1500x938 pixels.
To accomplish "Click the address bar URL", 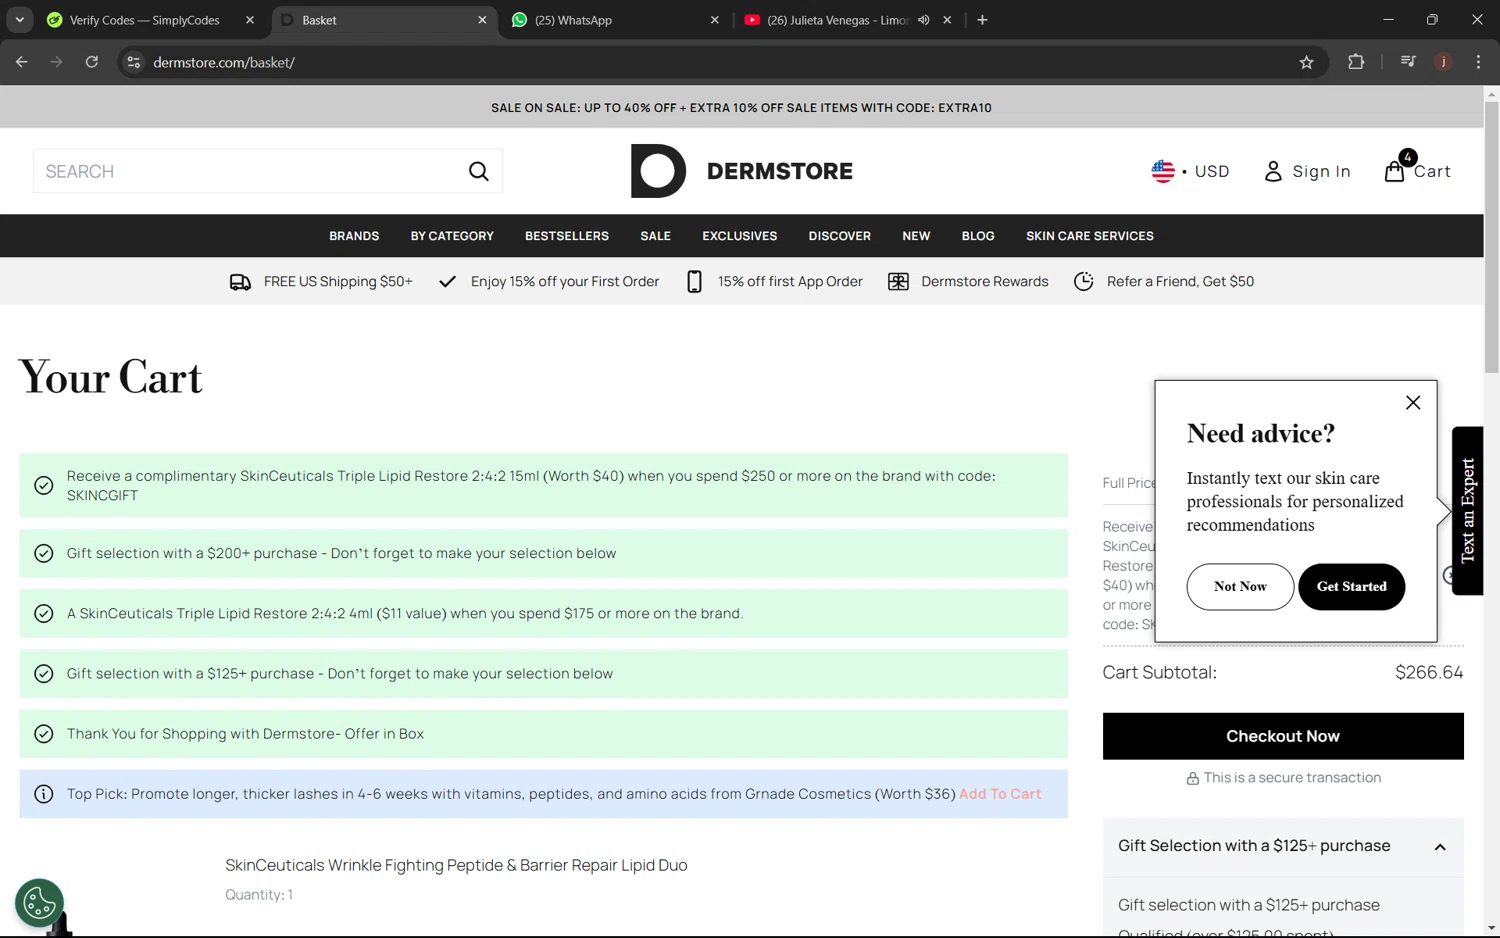I will click(x=224, y=62).
